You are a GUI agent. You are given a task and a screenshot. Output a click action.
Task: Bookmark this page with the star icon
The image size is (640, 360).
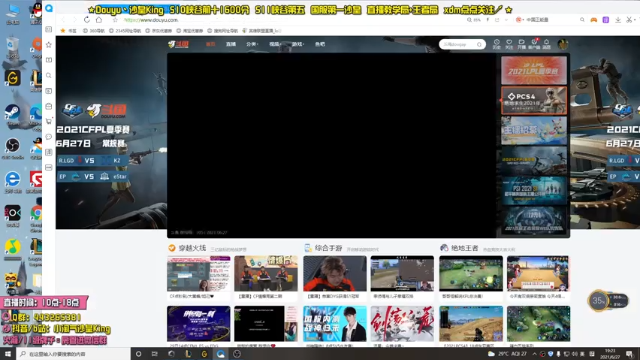pyautogui.click(x=115, y=20)
